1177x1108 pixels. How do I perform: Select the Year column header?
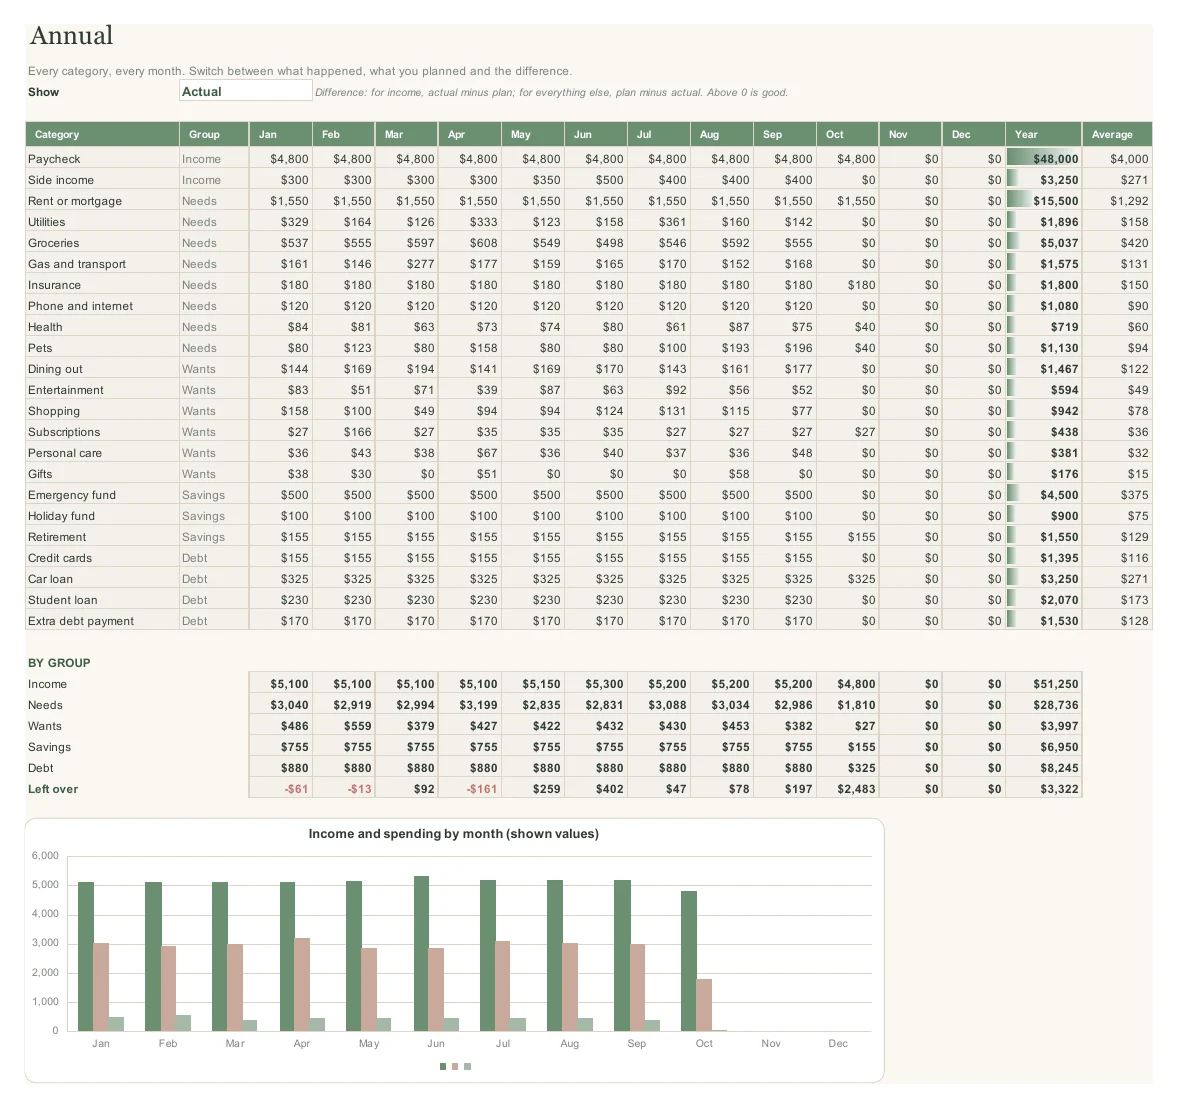pyautogui.click(x=1043, y=134)
